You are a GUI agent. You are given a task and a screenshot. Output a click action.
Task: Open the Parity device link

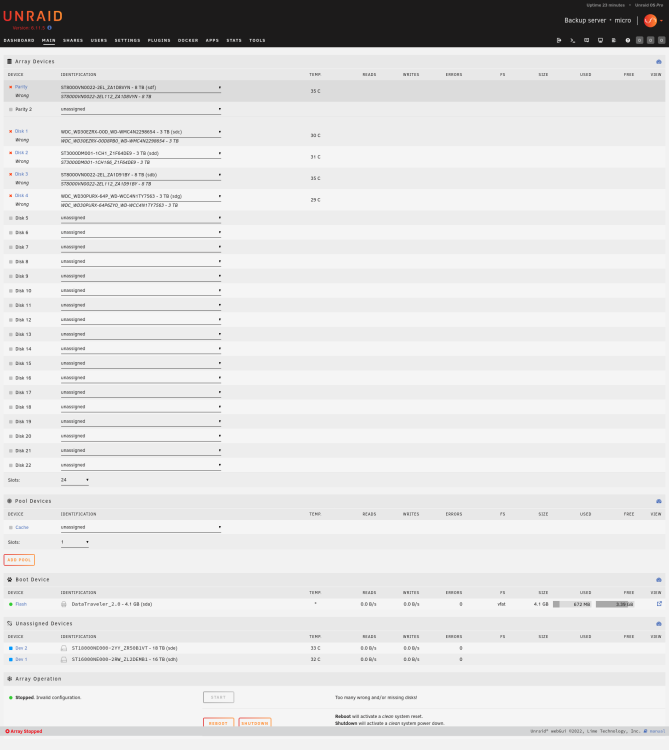coord(21,87)
